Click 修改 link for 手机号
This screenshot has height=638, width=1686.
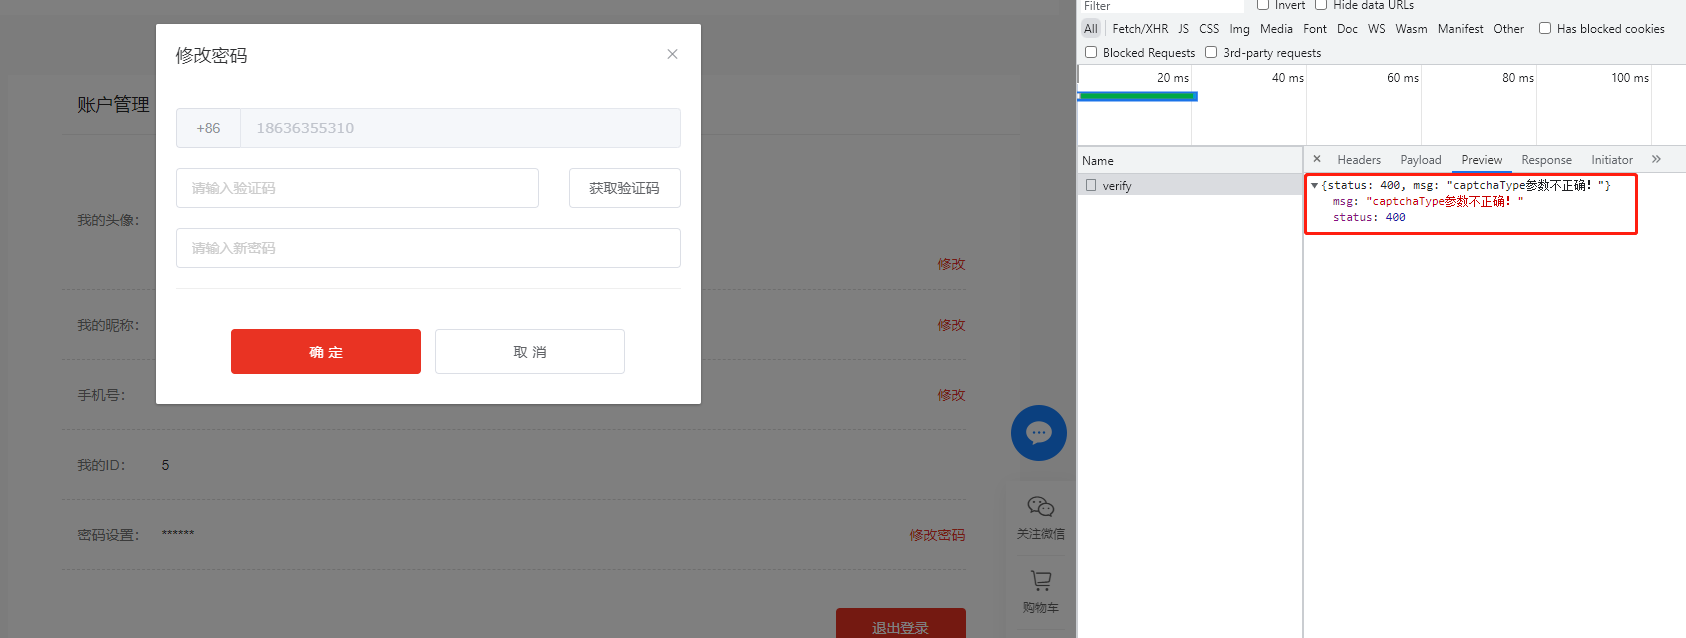(x=951, y=395)
